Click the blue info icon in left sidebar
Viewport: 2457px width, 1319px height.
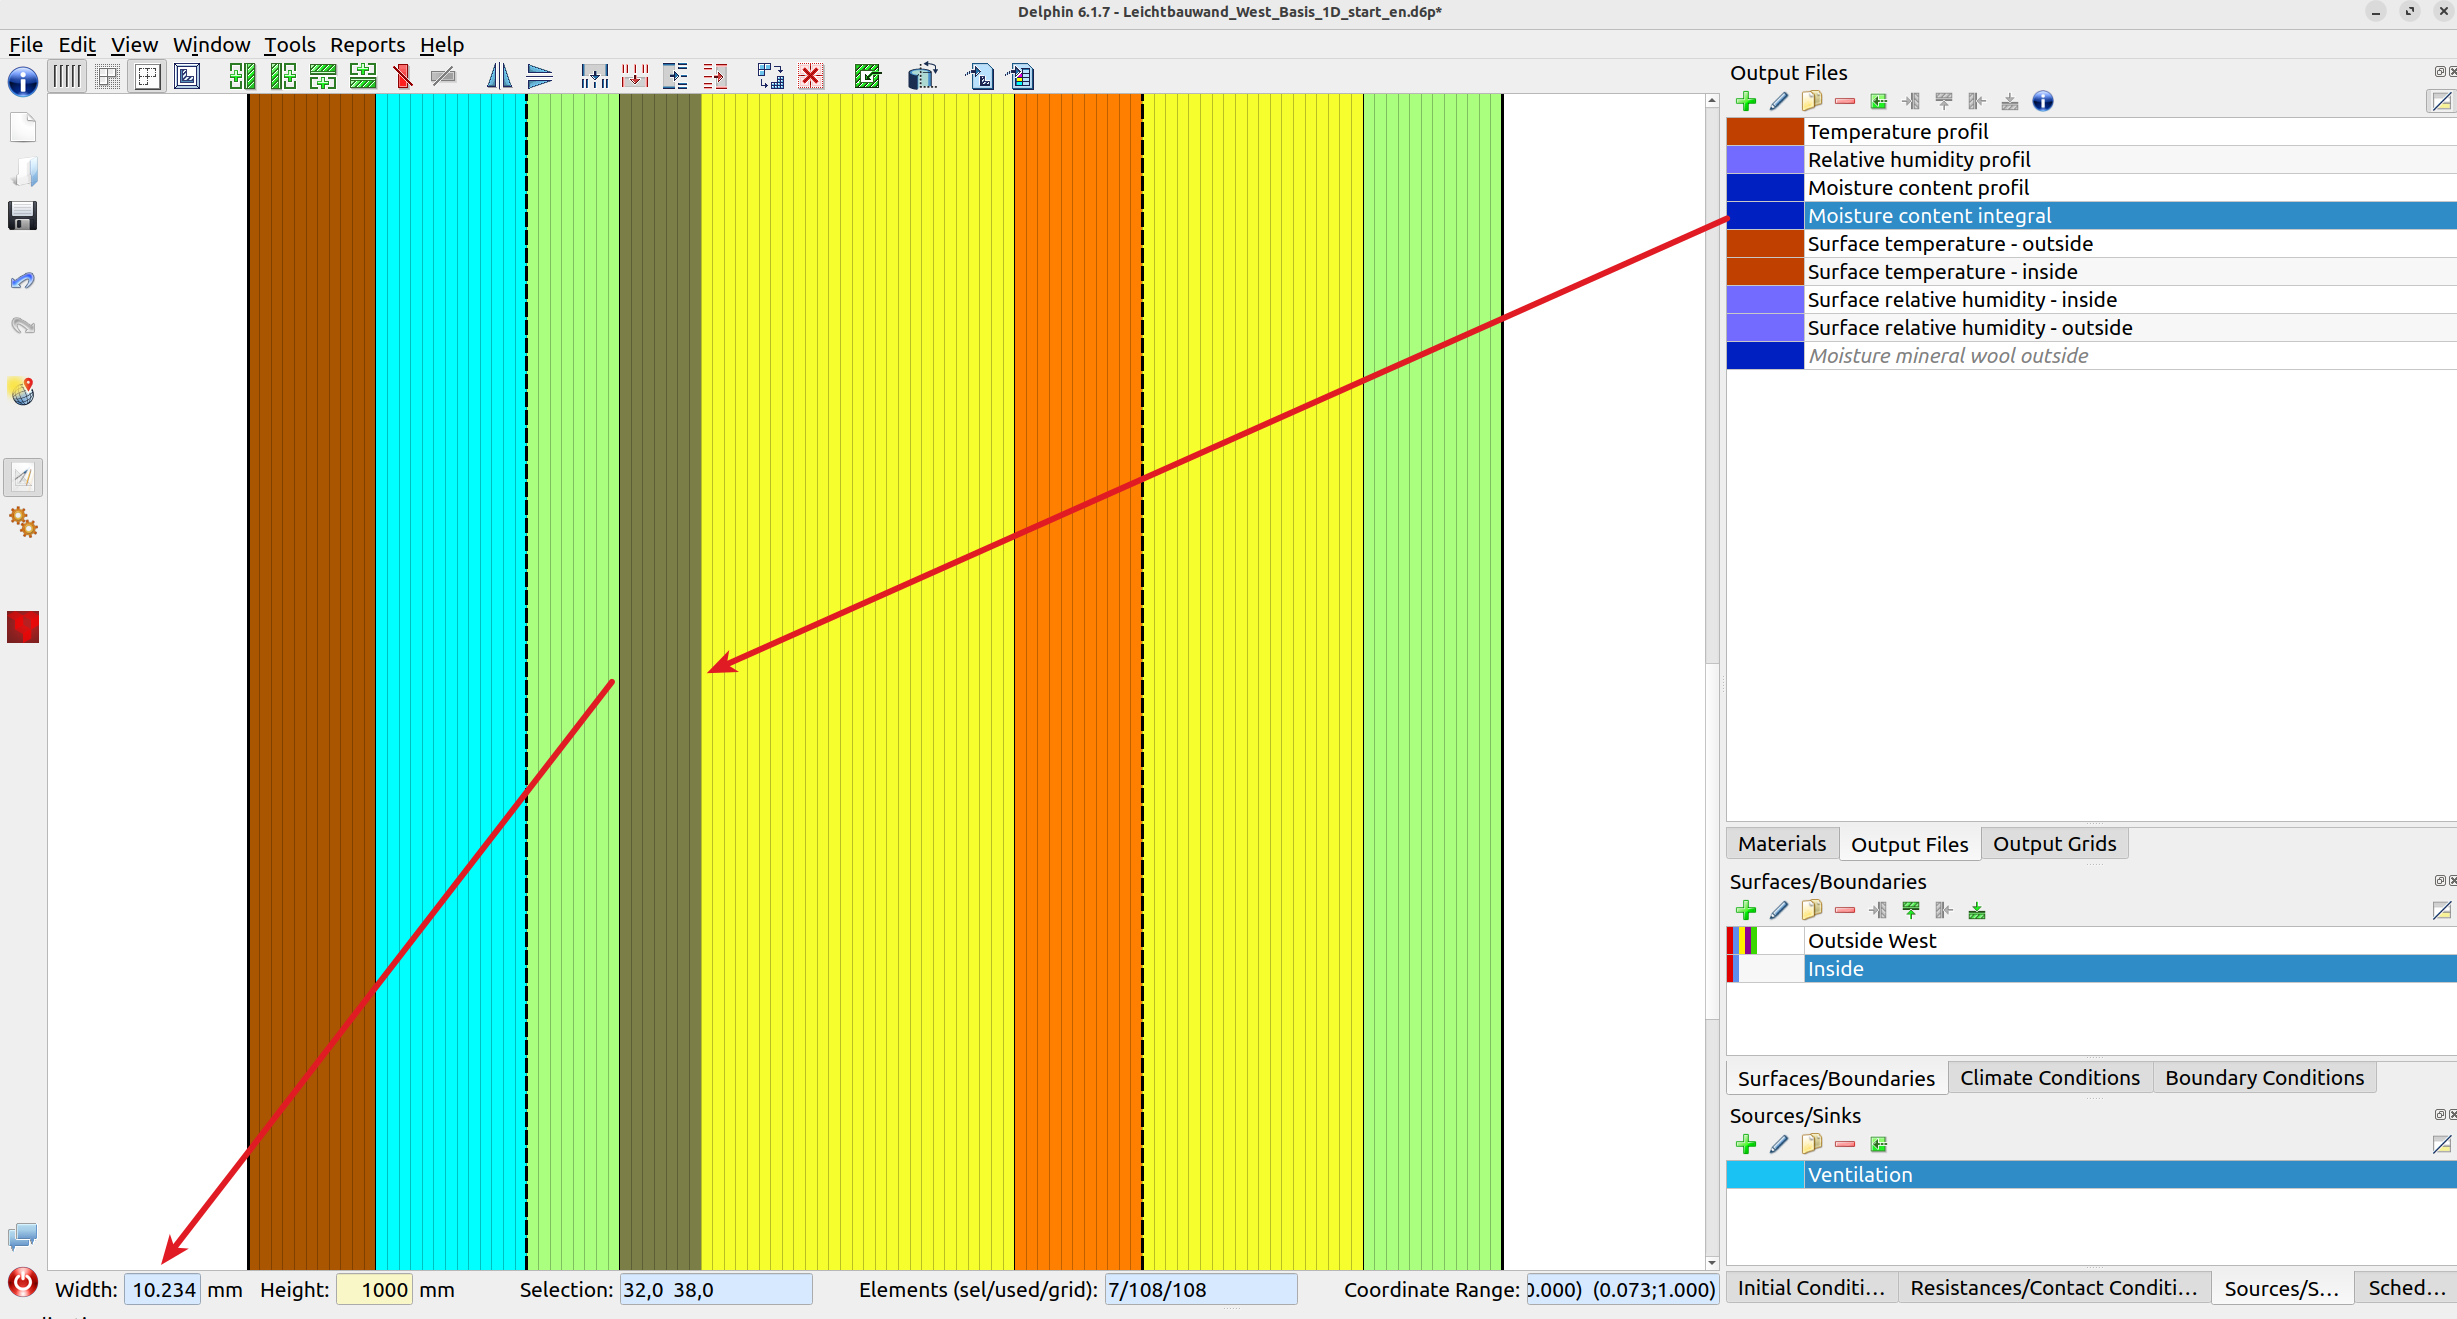tap(22, 82)
